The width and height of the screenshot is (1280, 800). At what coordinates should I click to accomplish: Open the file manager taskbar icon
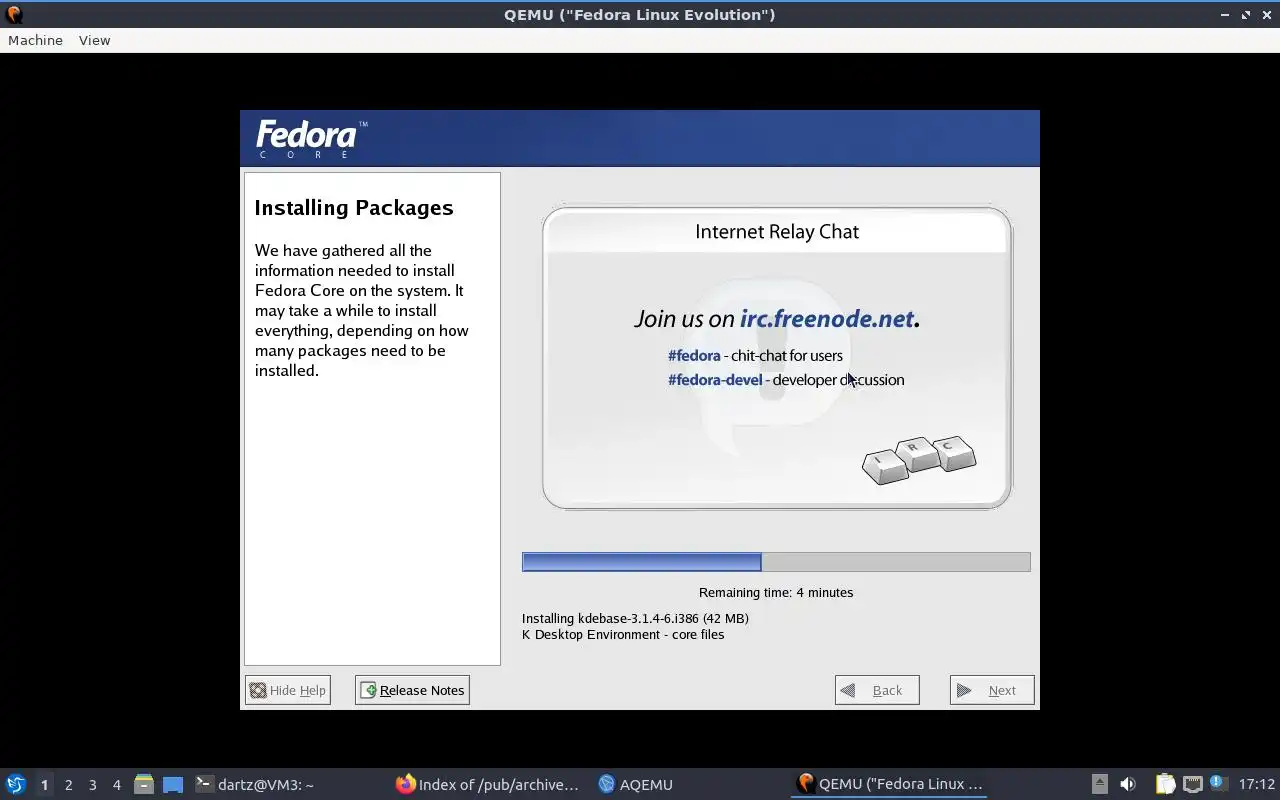144,784
